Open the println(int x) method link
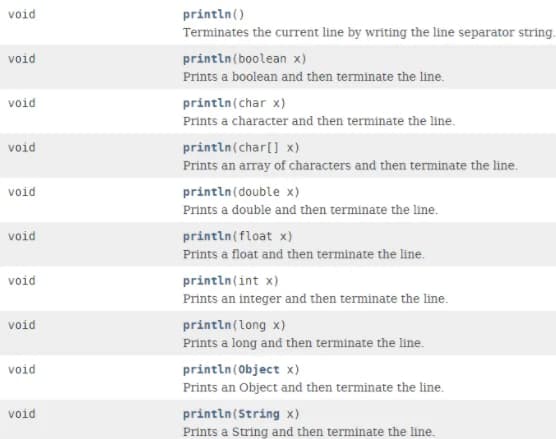Screen dimensions: 556x439 tap(207, 281)
